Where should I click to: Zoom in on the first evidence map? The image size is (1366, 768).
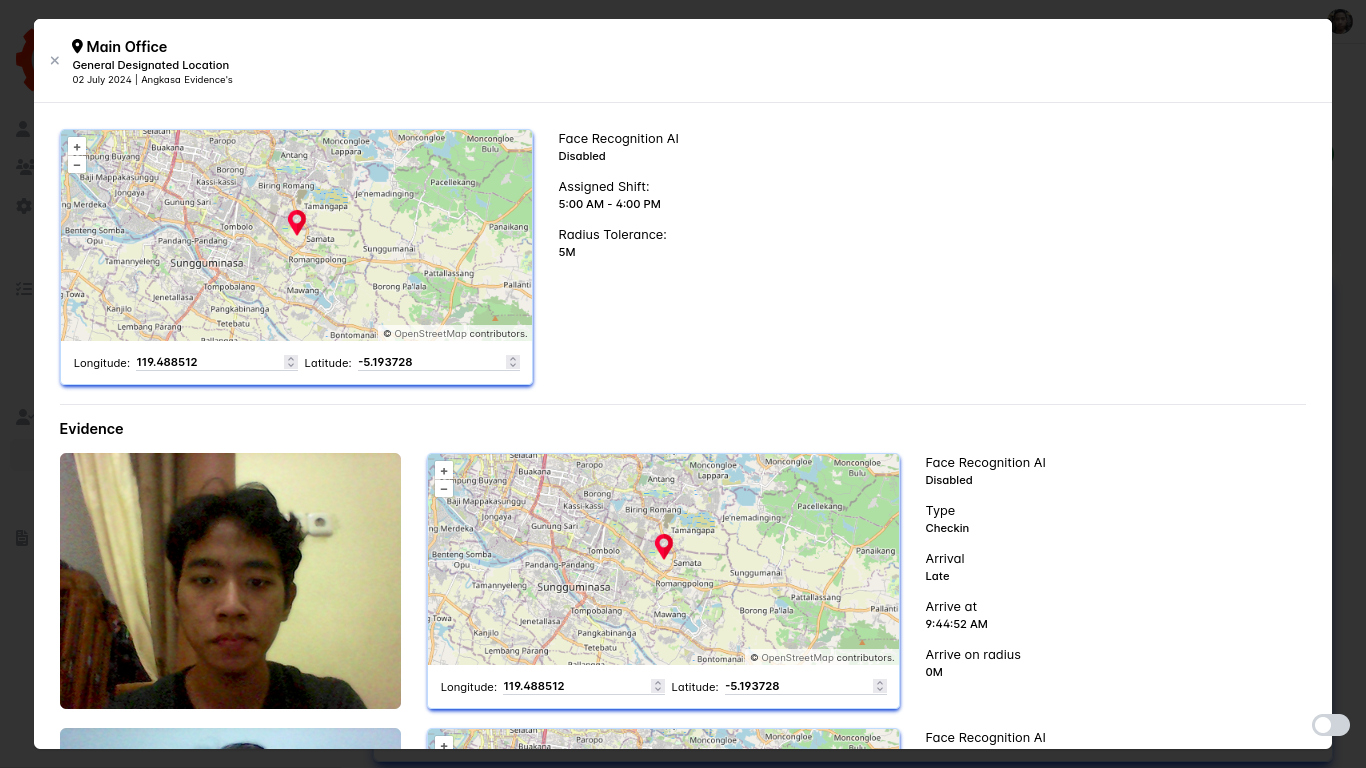tap(444, 471)
